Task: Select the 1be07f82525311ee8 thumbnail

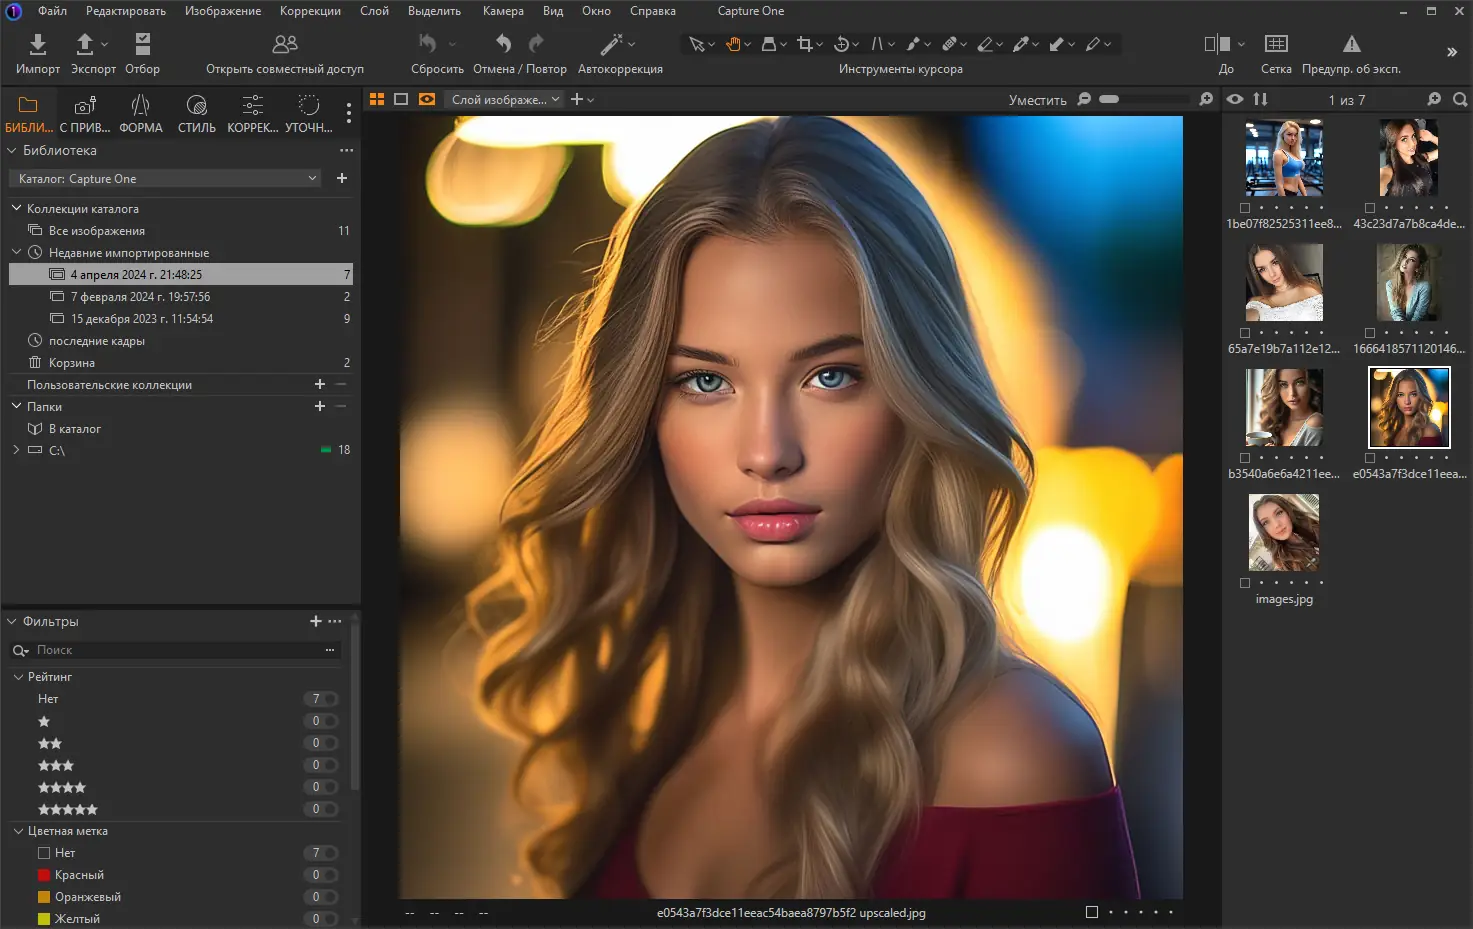Action: pyautogui.click(x=1284, y=158)
